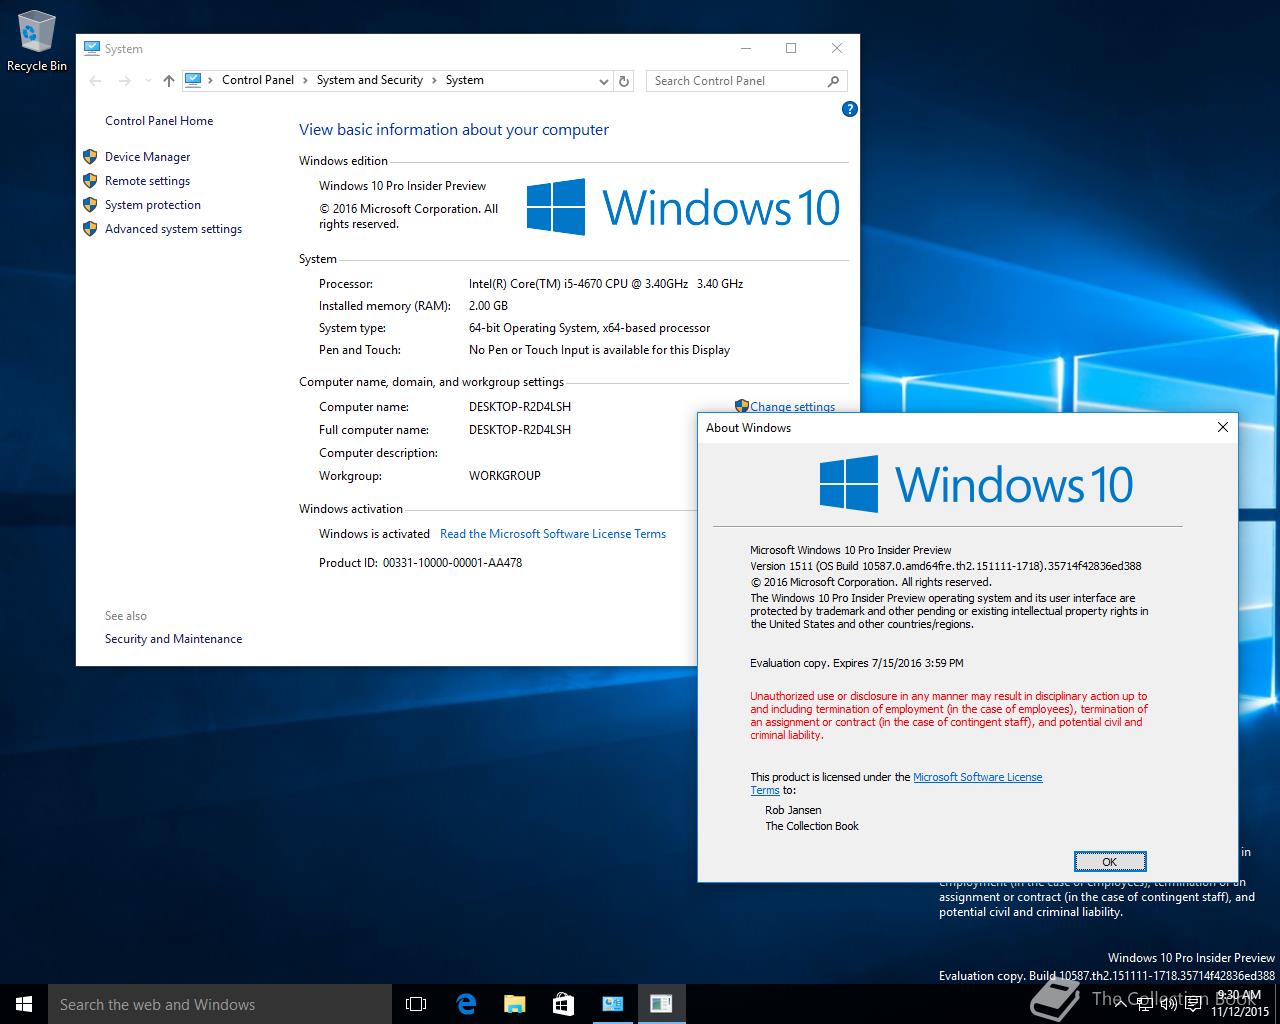Open Device Manager link
The height and width of the screenshot is (1024, 1280).
(147, 157)
